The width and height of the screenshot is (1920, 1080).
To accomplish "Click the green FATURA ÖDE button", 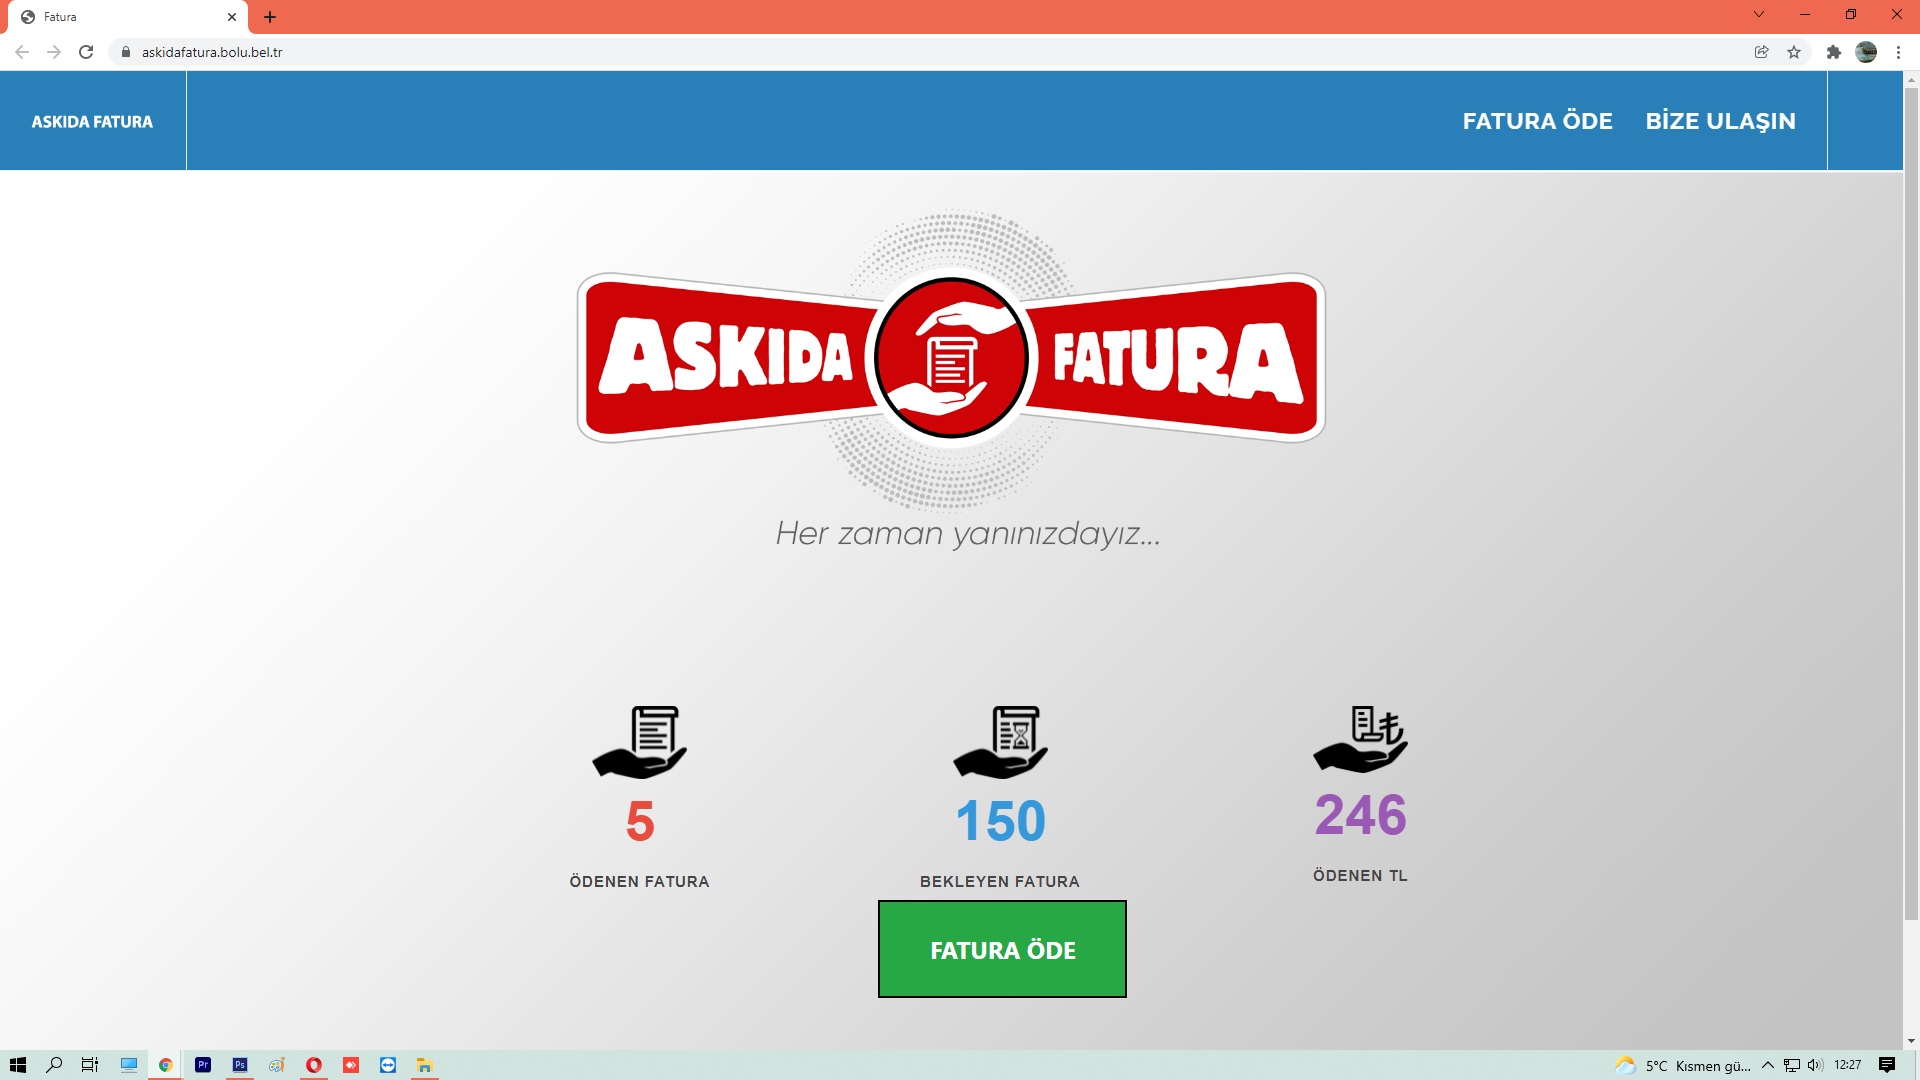I will coord(1002,949).
